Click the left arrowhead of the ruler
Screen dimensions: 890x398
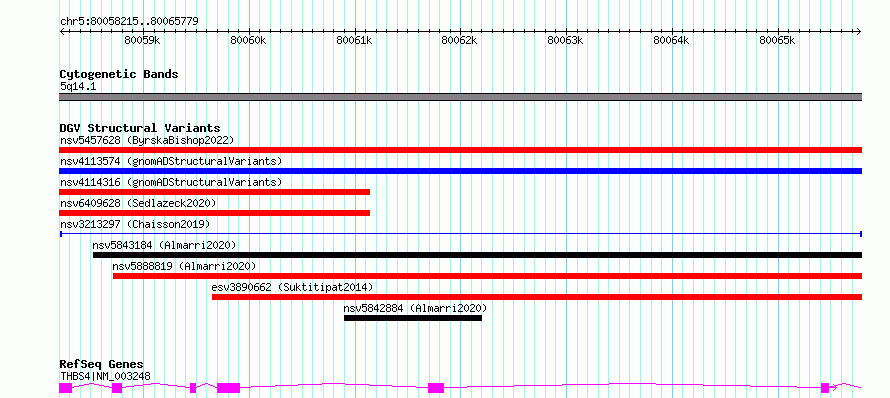tap(62, 31)
